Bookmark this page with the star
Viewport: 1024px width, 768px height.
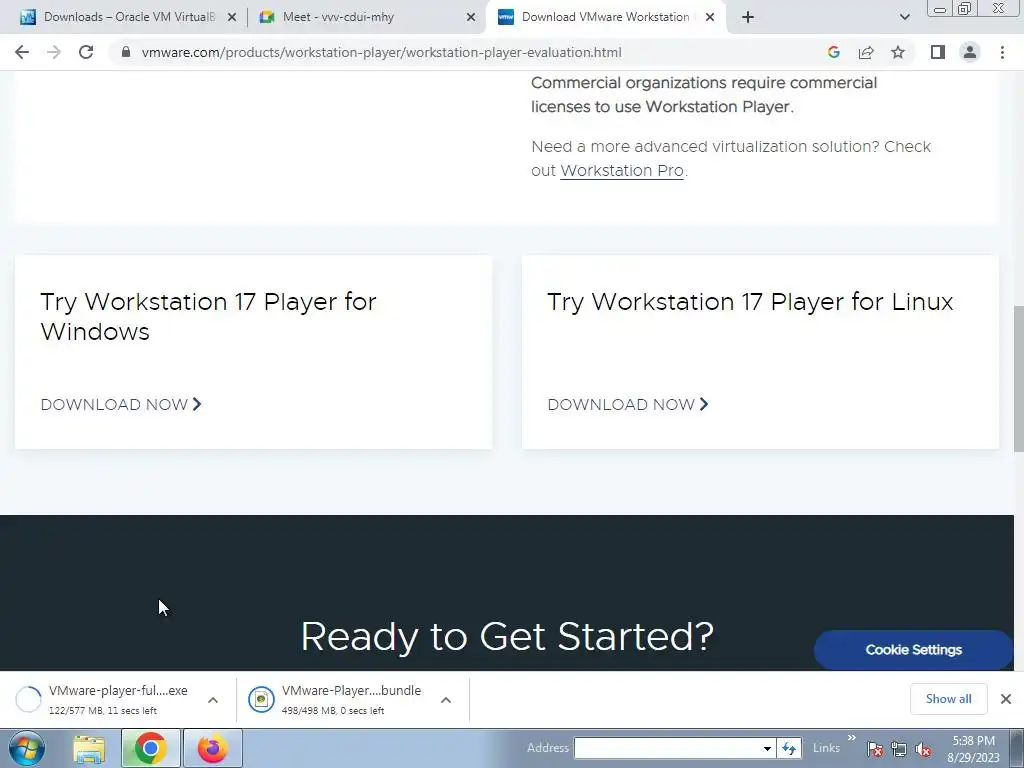coord(898,52)
